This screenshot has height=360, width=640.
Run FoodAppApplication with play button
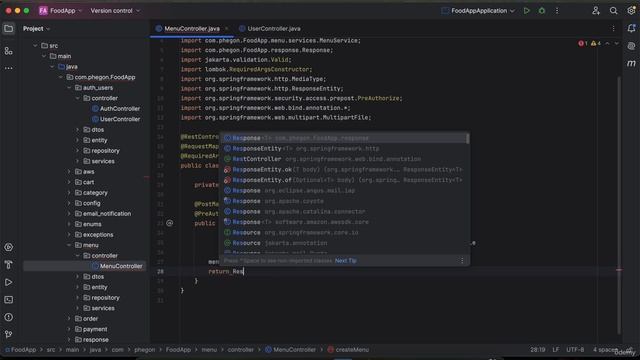527,11
